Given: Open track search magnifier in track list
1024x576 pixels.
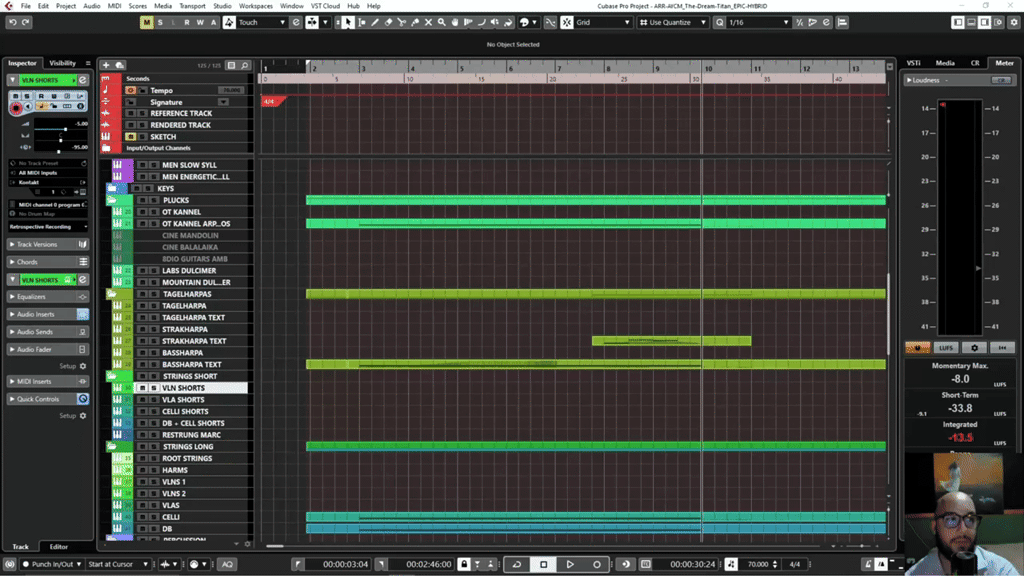Looking at the screenshot, I should pyautogui.click(x=244, y=65).
